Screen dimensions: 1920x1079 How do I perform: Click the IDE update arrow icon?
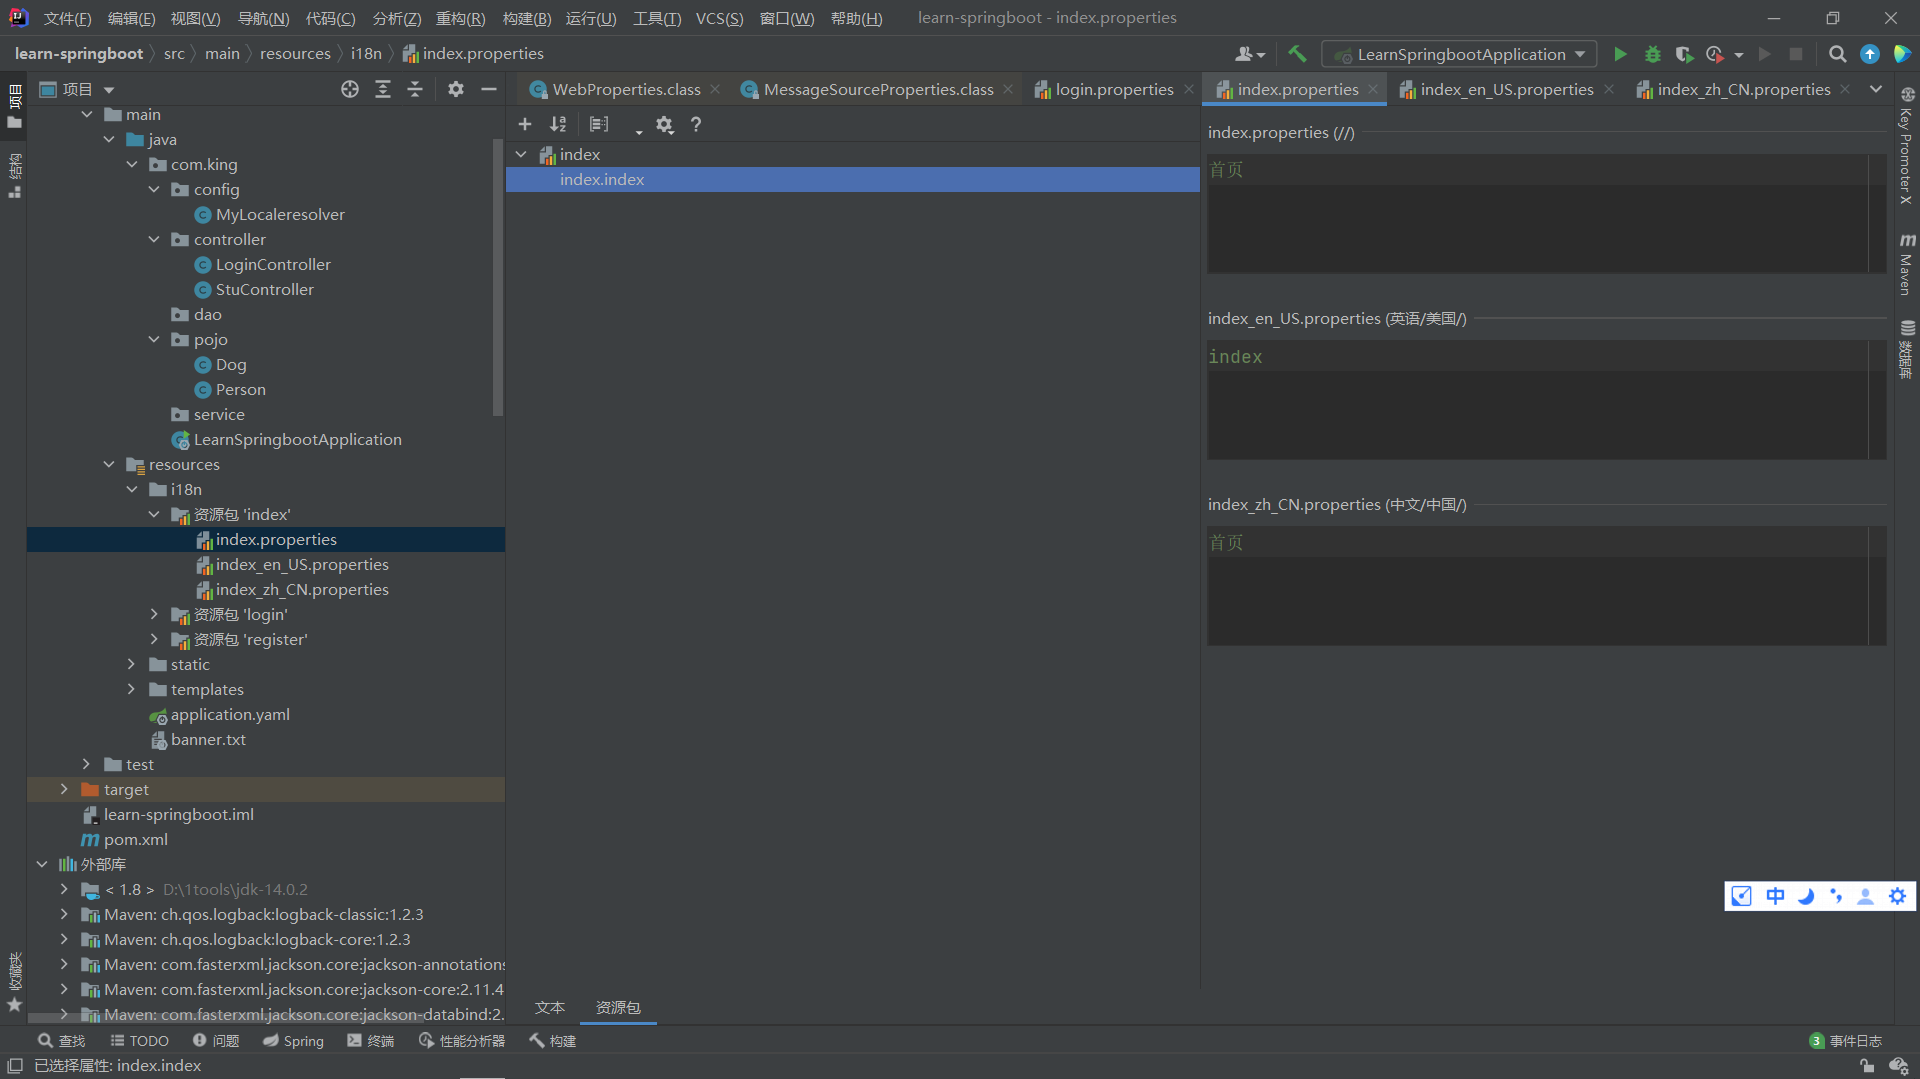tap(1870, 54)
